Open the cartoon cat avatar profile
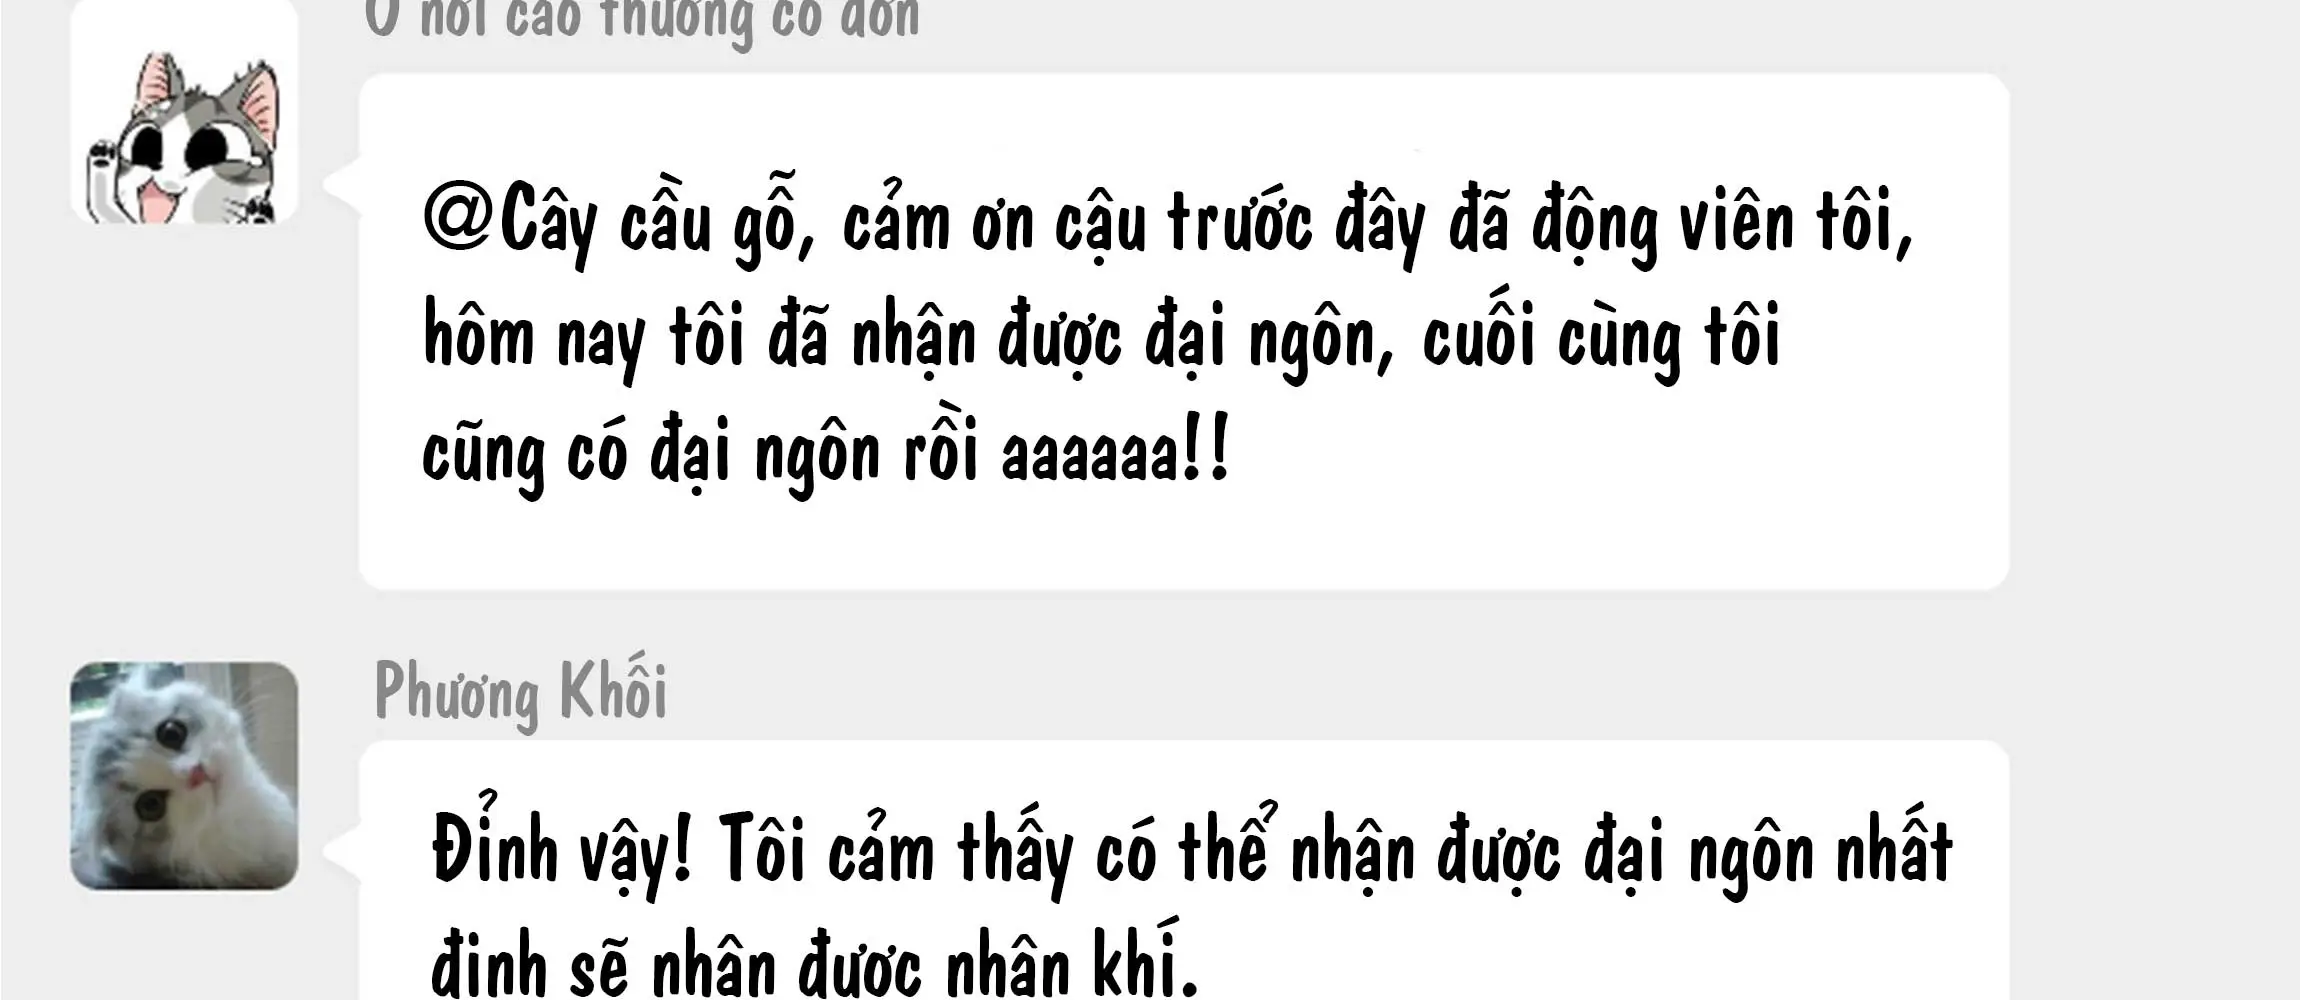 184,112
